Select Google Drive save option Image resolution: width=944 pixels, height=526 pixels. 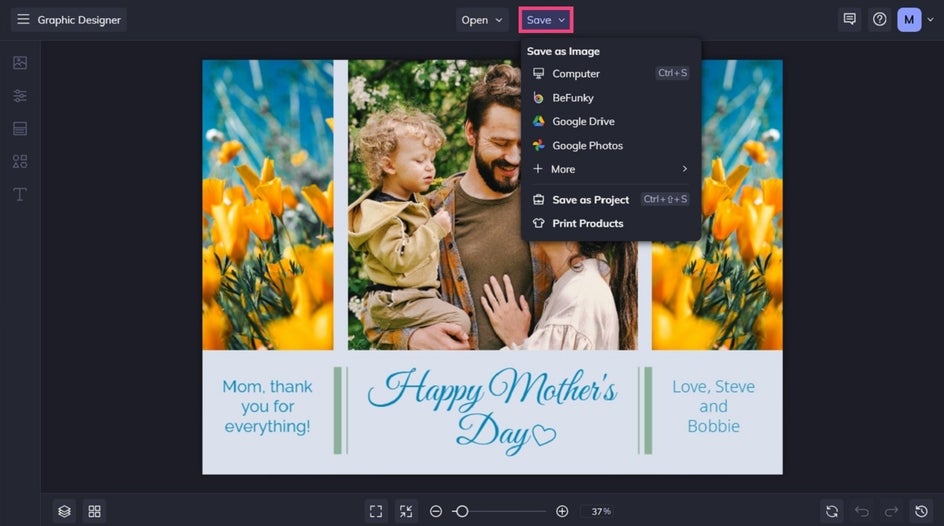[x=583, y=122]
